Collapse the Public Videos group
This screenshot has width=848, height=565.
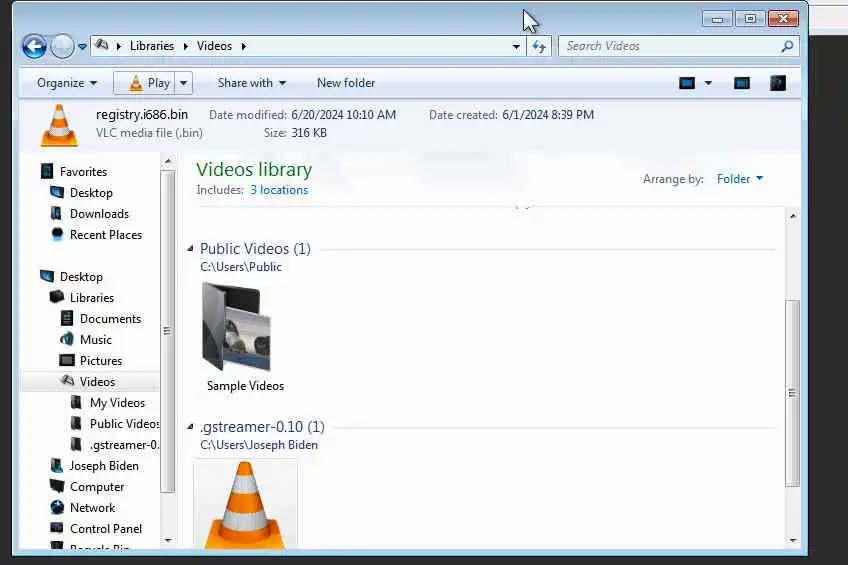click(x=190, y=249)
